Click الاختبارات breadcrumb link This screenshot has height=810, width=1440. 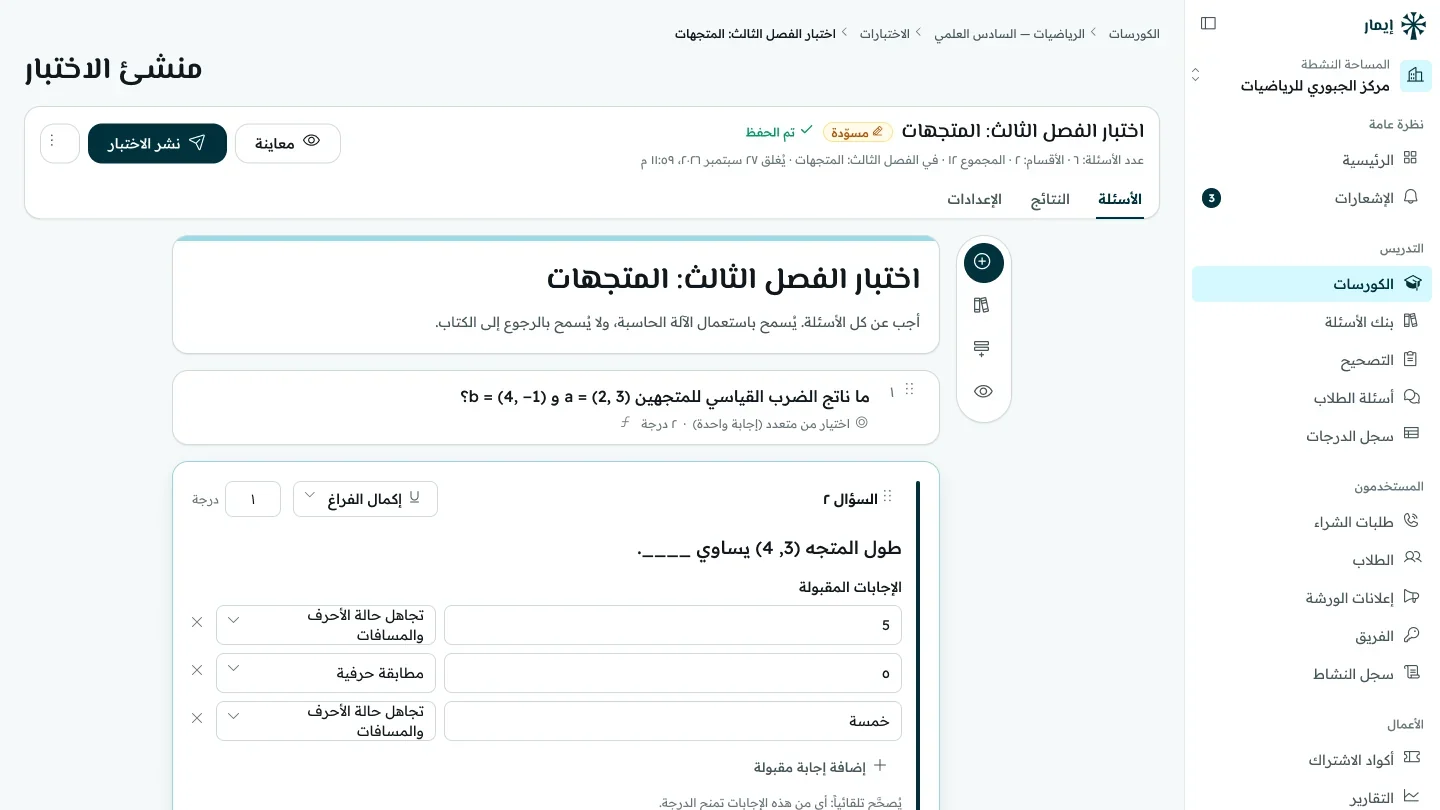(885, 34)
